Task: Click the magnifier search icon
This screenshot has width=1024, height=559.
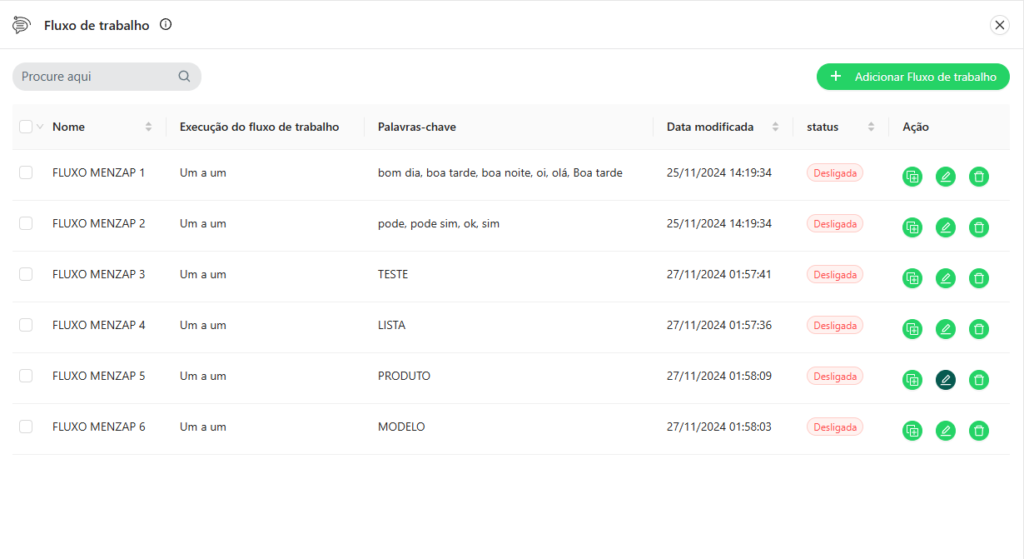Action: pyautogui.click(x=184, y=76)
